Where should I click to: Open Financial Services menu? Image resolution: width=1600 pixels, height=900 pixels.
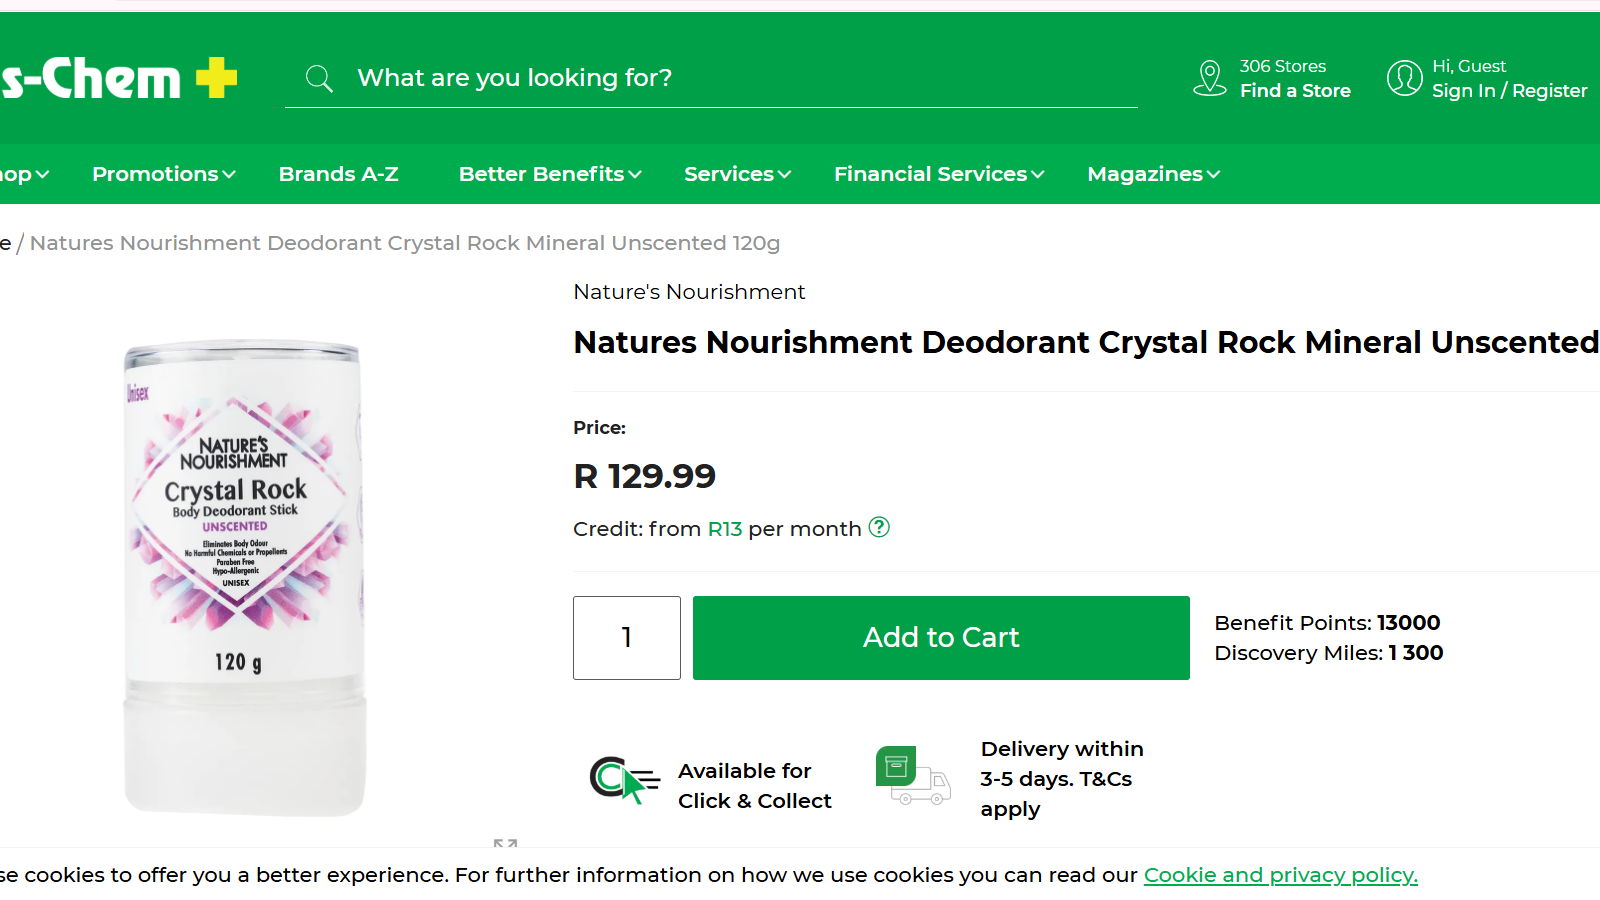[939, 174]
